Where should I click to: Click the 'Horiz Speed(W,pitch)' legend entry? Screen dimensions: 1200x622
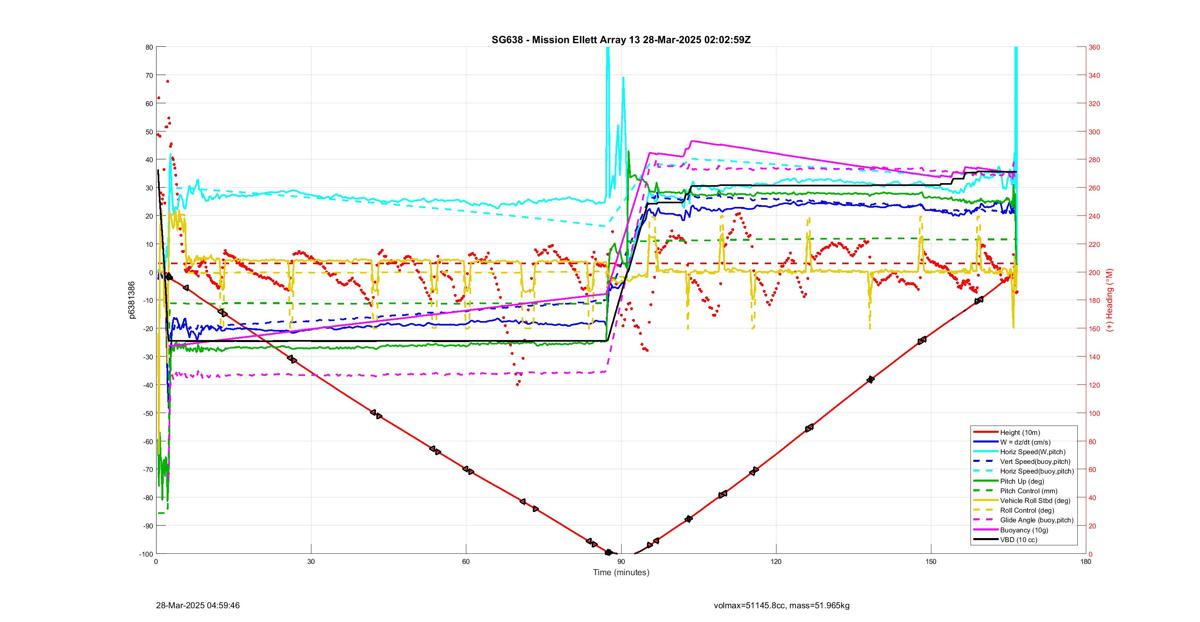1033,451
